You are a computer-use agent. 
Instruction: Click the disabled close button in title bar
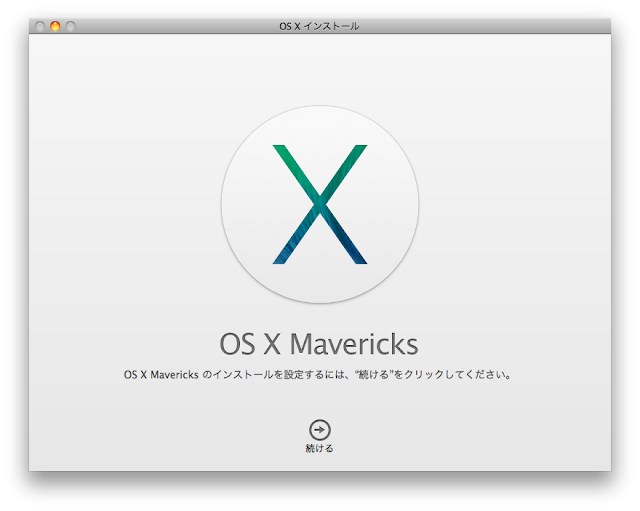point(40,26)
